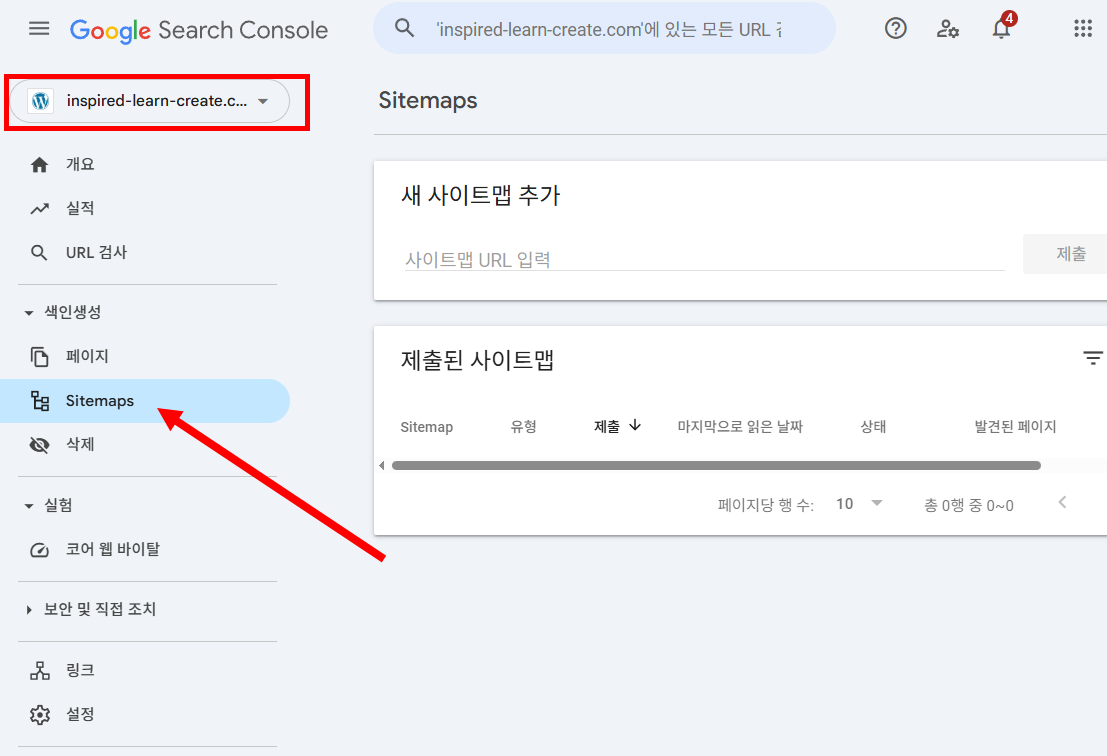Select the Sitemaps menu item
Image resolution: width=1107 pixels, height=756 pixels.
click(x=145, y=401)
